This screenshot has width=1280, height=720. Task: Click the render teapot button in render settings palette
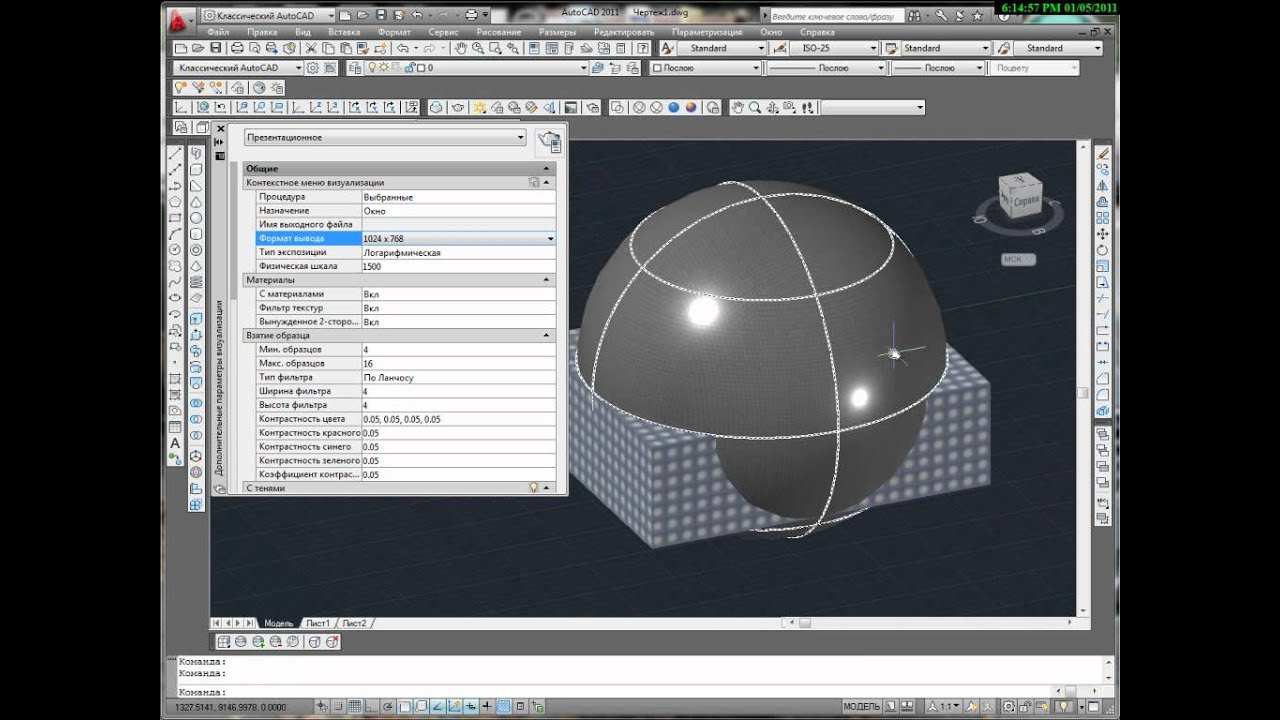tap(549, 141)
